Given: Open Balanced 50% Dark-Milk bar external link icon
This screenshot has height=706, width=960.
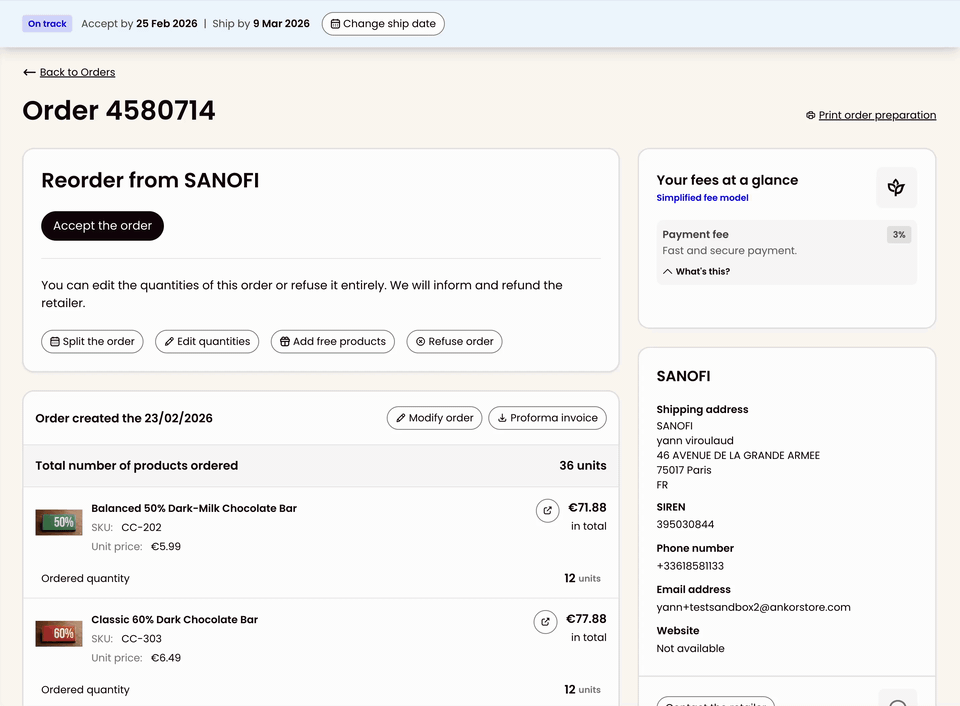Looking at the screenshot, I should point(547,511).
